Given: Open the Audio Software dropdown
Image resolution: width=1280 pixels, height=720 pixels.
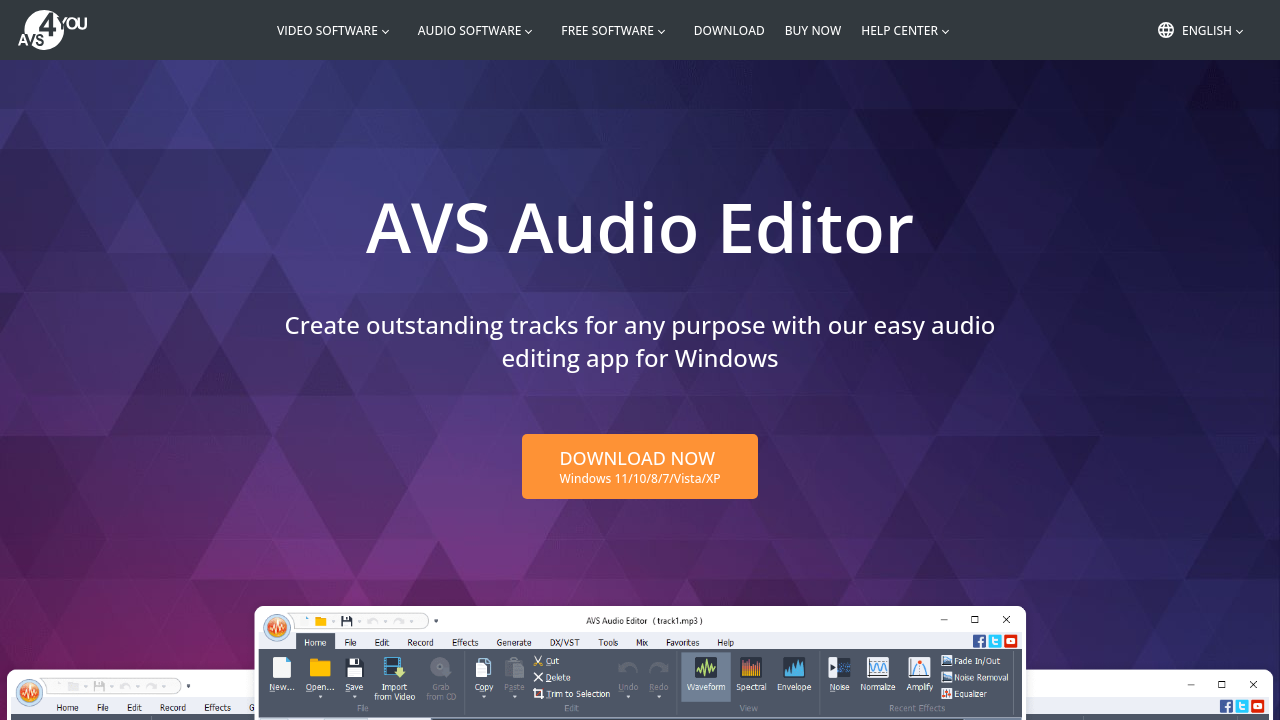Looking at the screenshot, I should click(475, 31).
